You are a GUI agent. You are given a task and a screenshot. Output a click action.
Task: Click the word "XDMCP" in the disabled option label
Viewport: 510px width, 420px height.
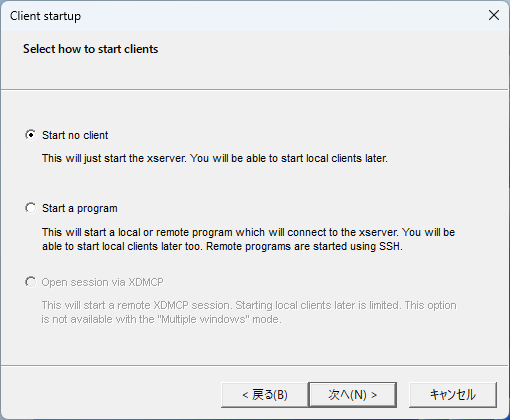pos(146,282)
